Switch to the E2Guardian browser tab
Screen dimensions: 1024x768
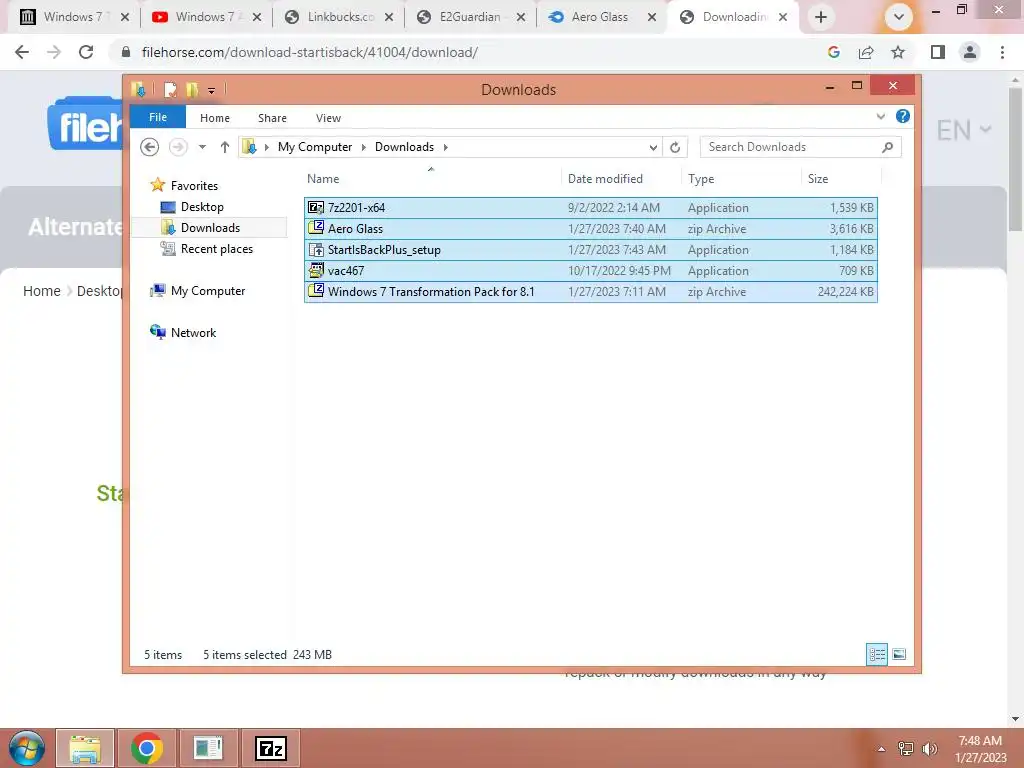click(470, 17)
